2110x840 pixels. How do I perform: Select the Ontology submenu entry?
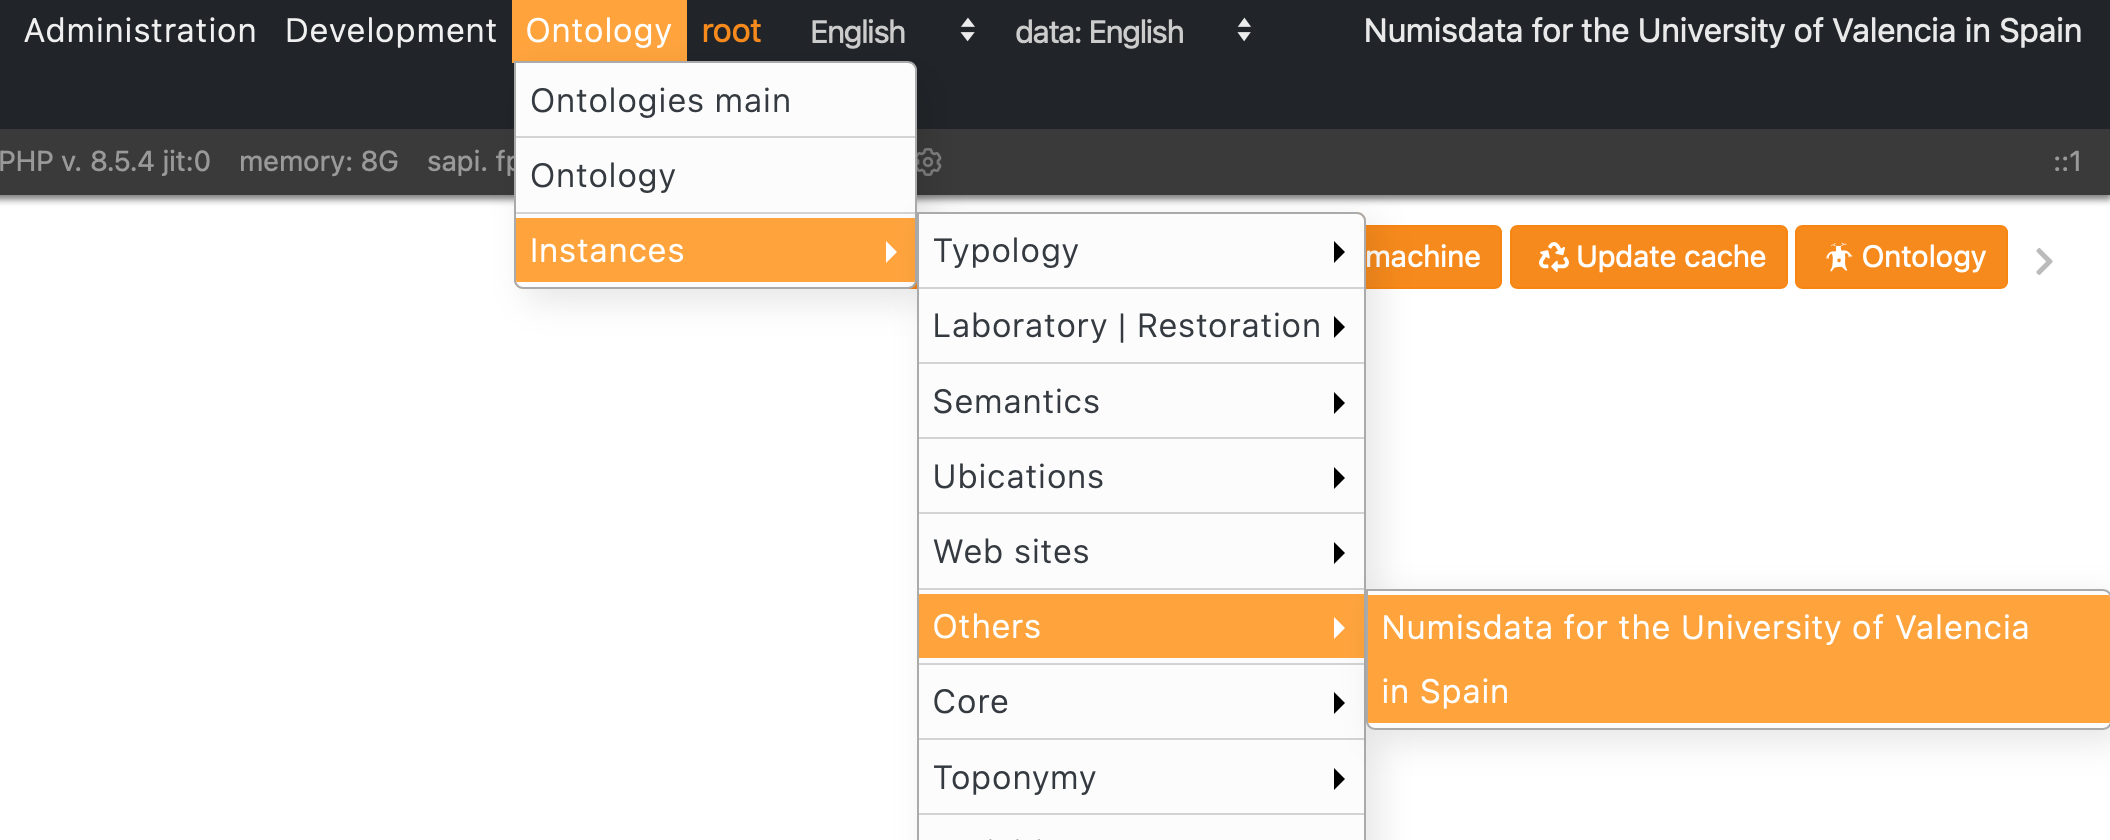click(715, 176)
